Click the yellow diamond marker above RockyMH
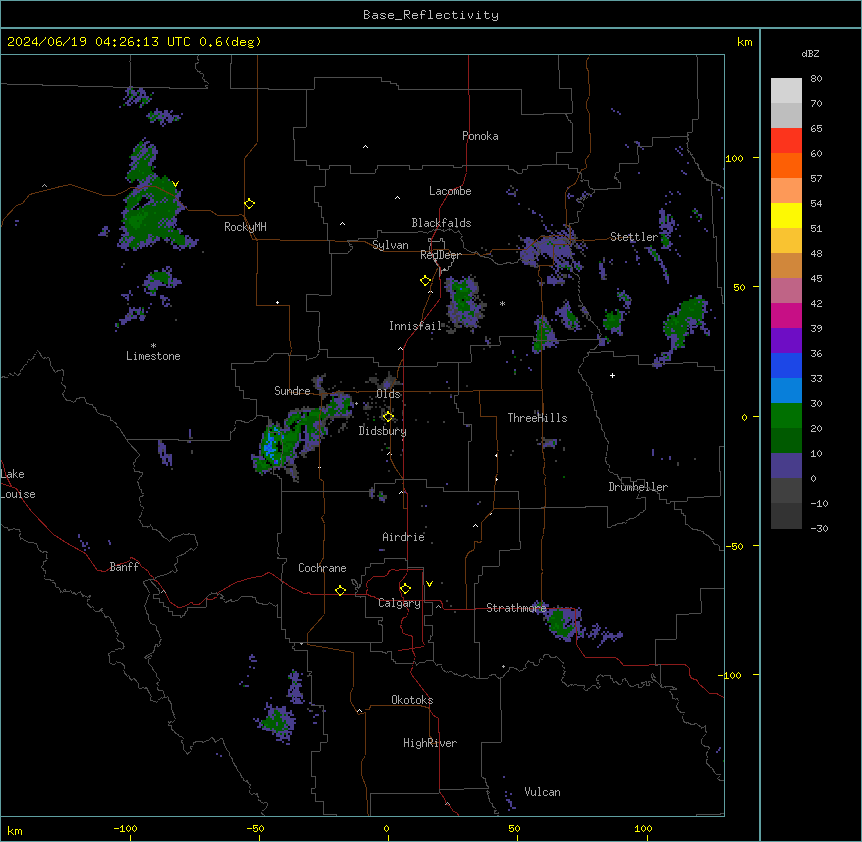 [250, 204]
